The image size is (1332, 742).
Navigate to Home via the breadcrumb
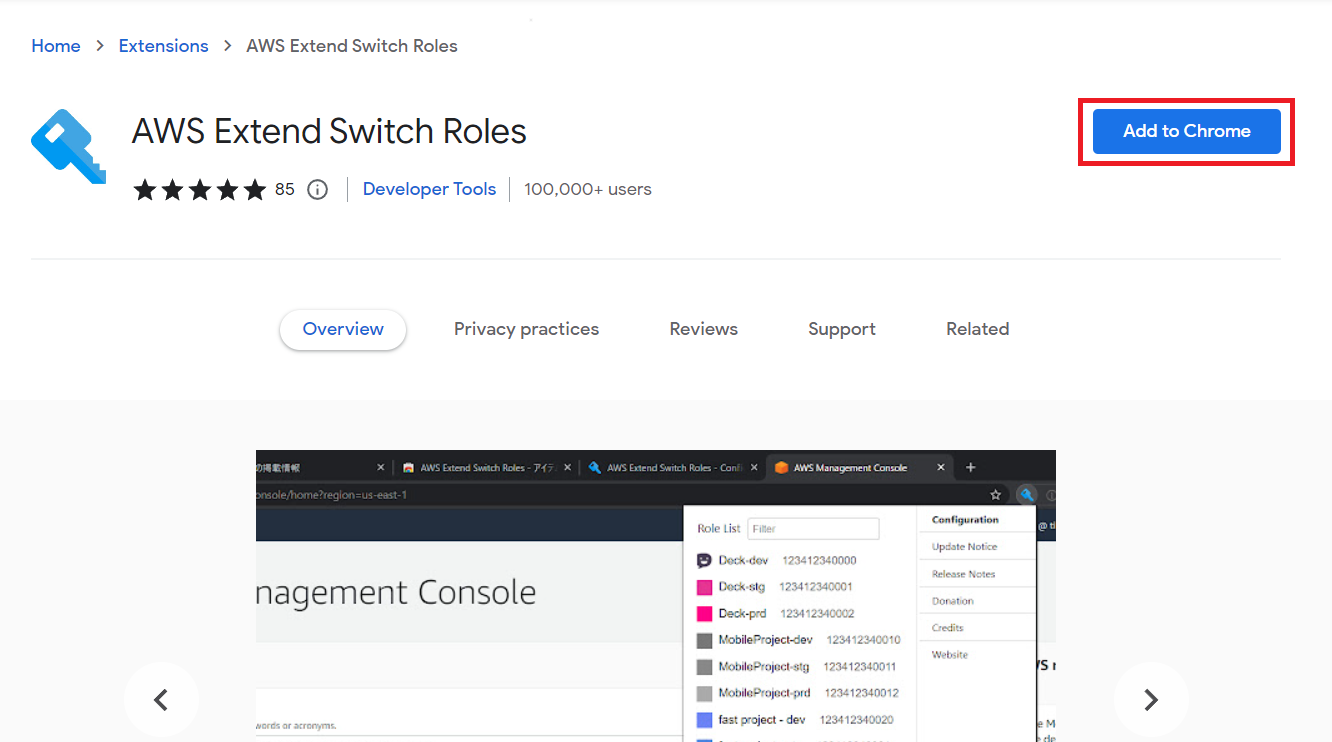[55, 46]
